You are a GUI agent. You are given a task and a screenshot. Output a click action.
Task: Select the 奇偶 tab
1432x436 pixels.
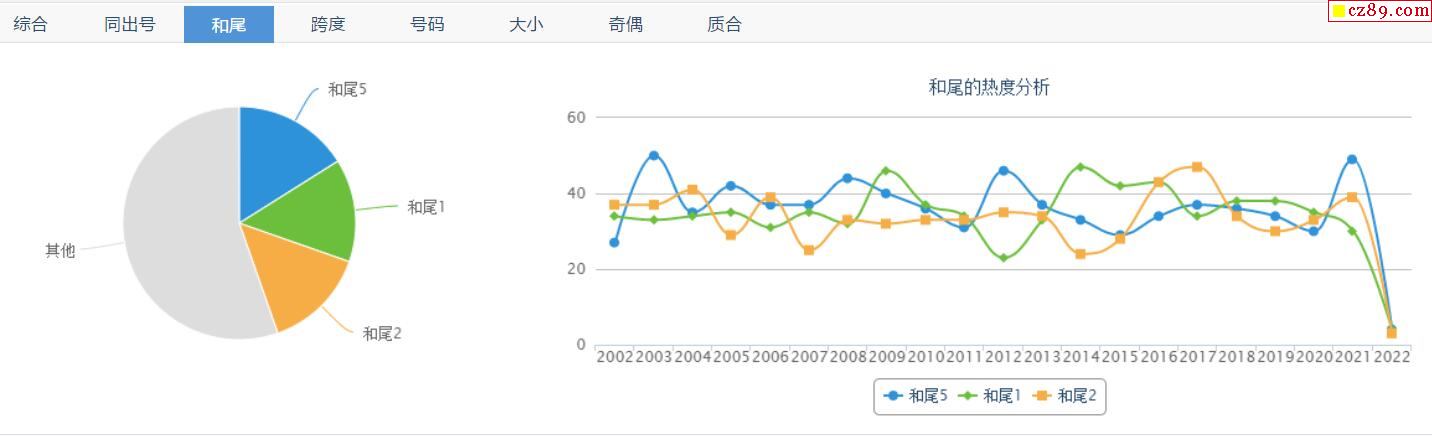[x=625, y=24]
